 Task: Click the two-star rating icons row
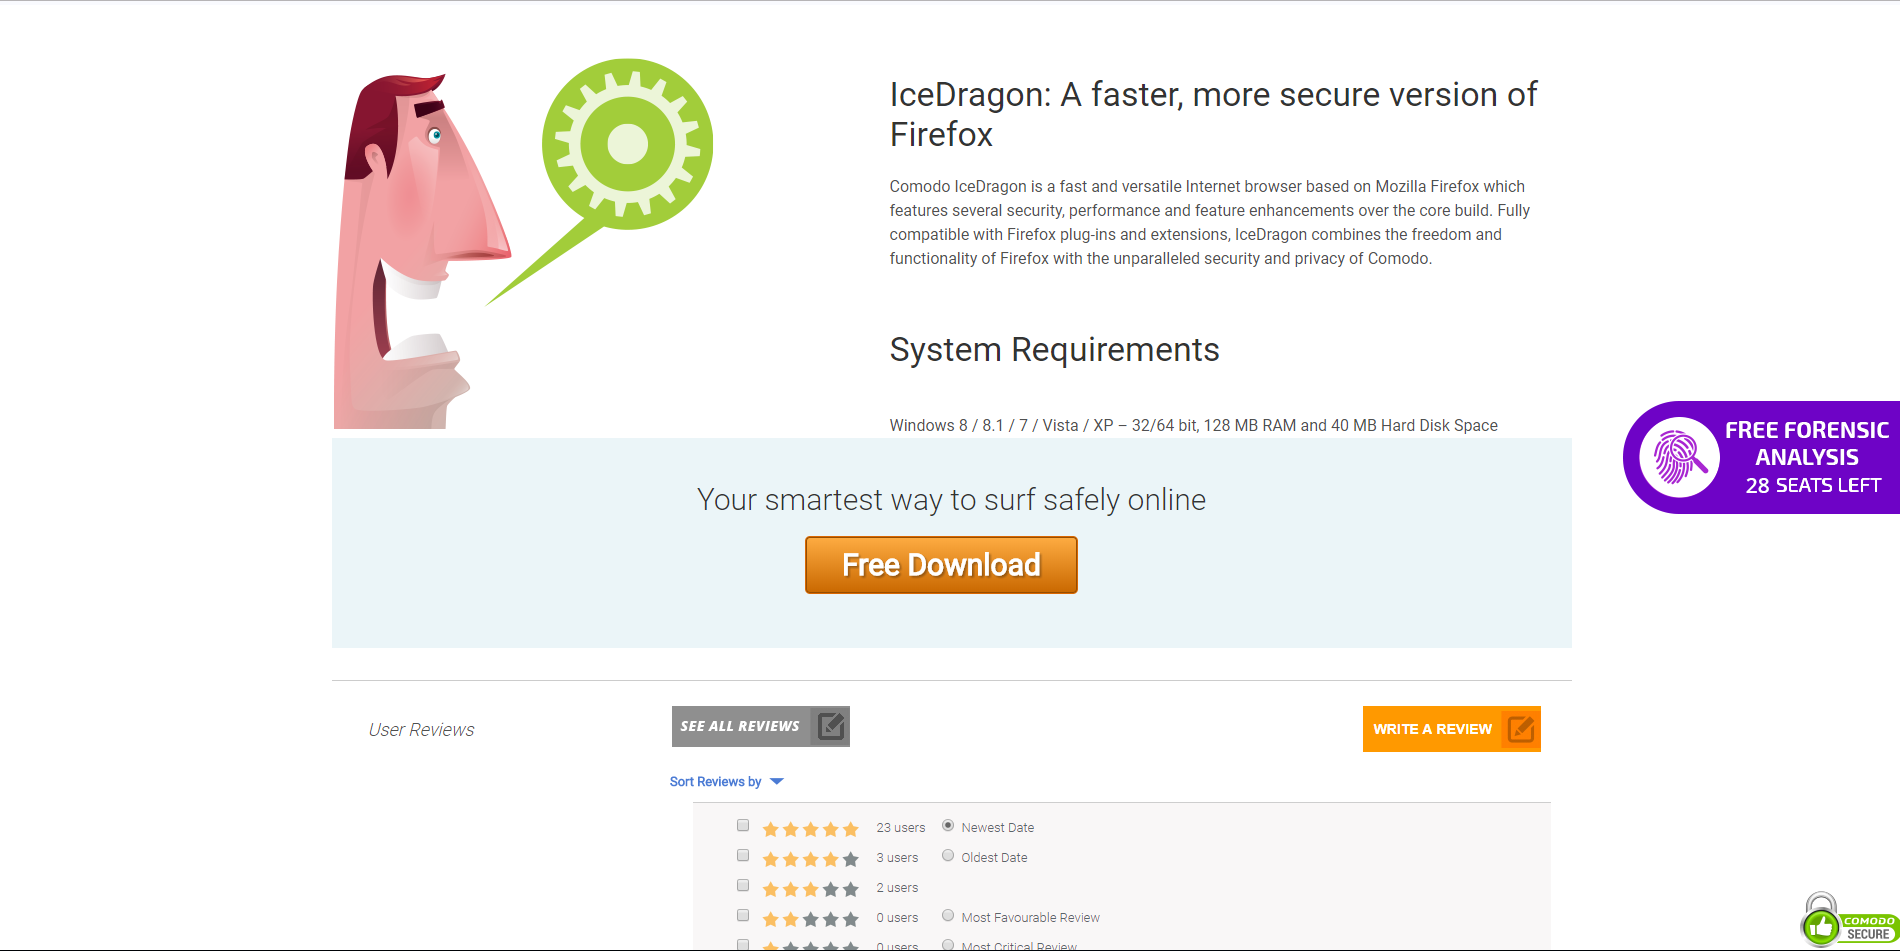click(x=810, y=919)
